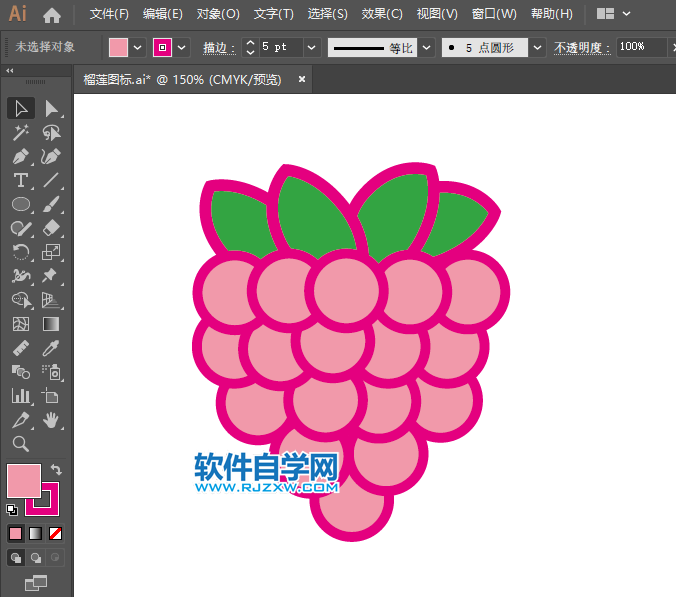Click the 不透明度 opacity panel link
Viewport: 676px width, 597px height.
tap(582, 48)
